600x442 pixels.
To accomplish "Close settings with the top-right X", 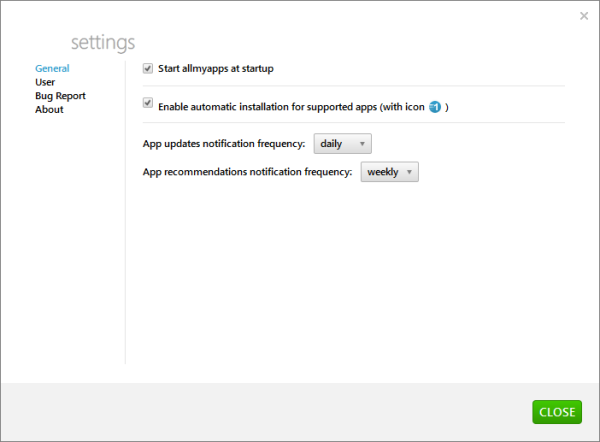I will pyautogui.click(x=584, y=16).
